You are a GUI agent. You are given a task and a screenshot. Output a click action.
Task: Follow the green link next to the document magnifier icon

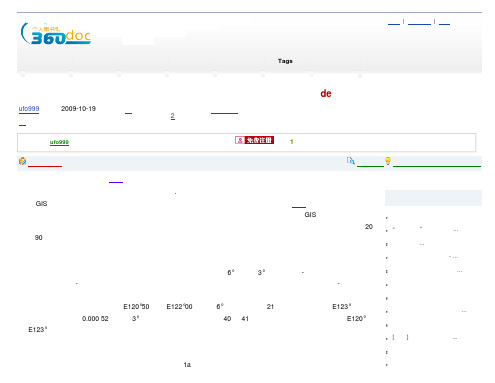[x=370, y=165]
